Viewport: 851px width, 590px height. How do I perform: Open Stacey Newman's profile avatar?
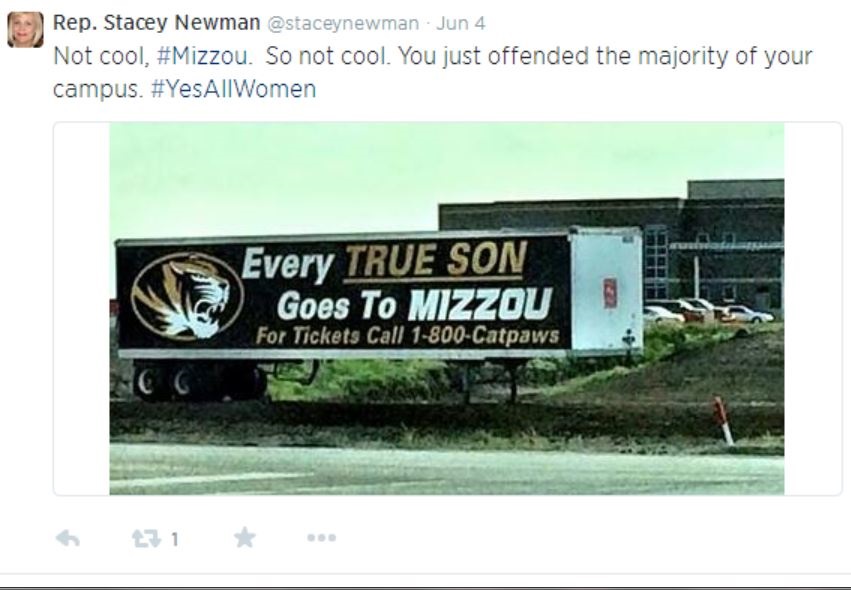click(x=25, y=29)
